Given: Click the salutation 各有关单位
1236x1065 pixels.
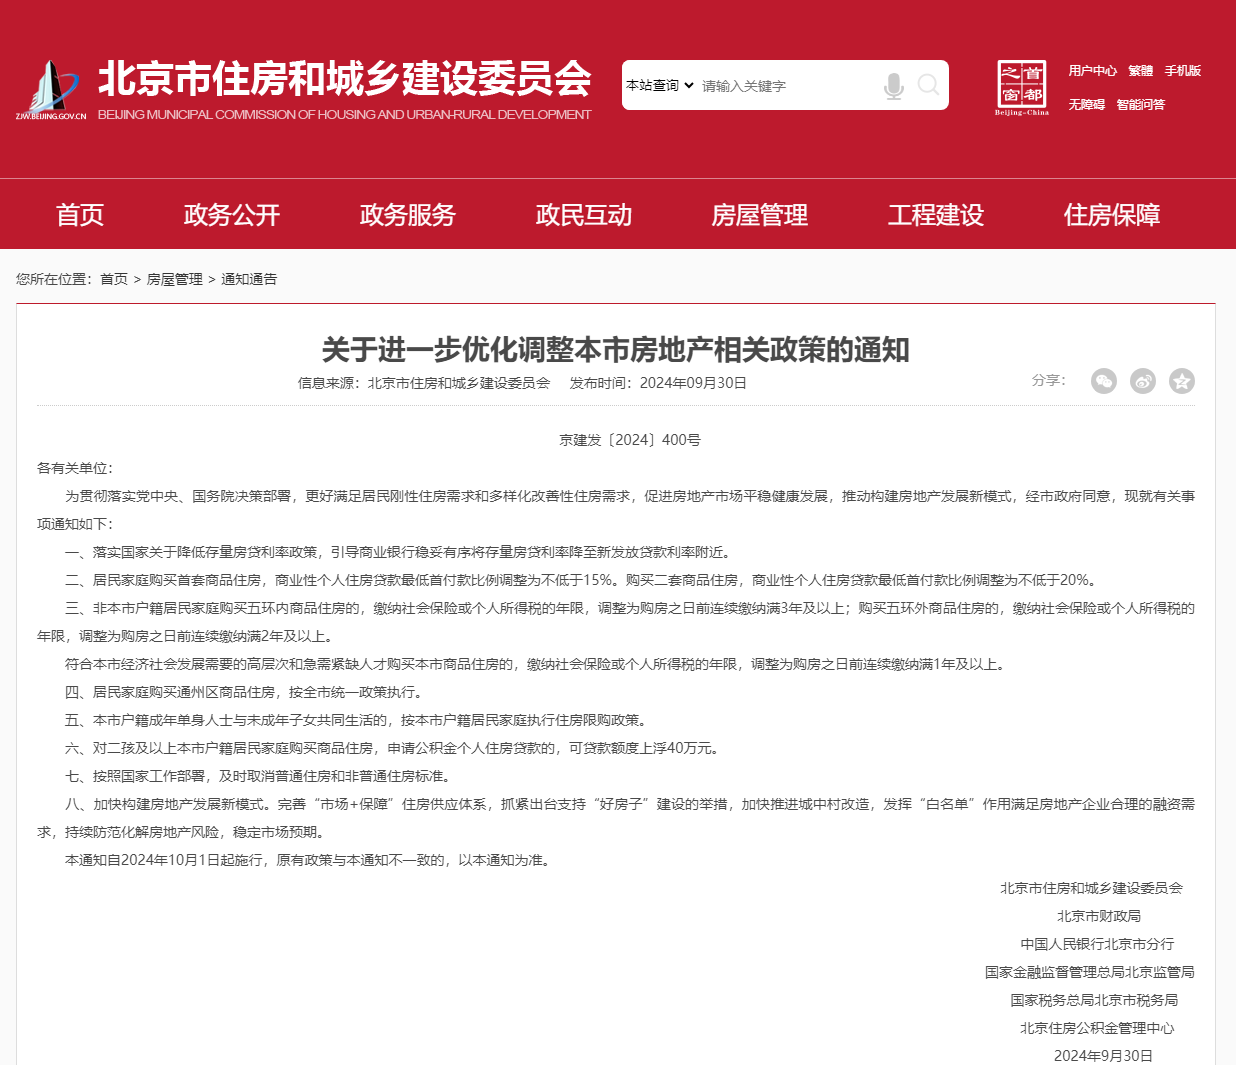Looking at the screenshot, I should coord(75,468).
